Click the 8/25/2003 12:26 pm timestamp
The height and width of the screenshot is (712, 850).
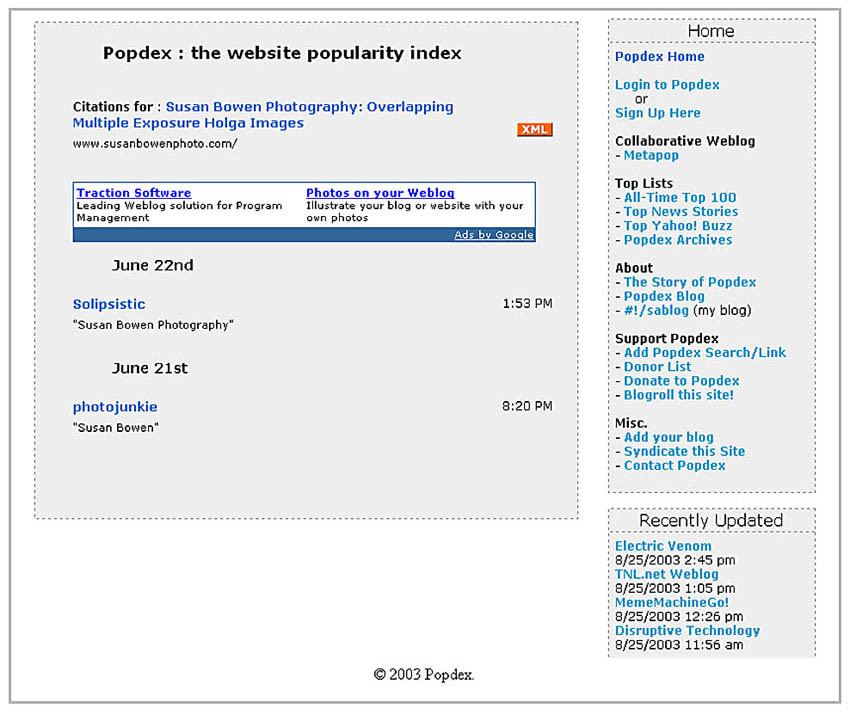pos(679,617)
